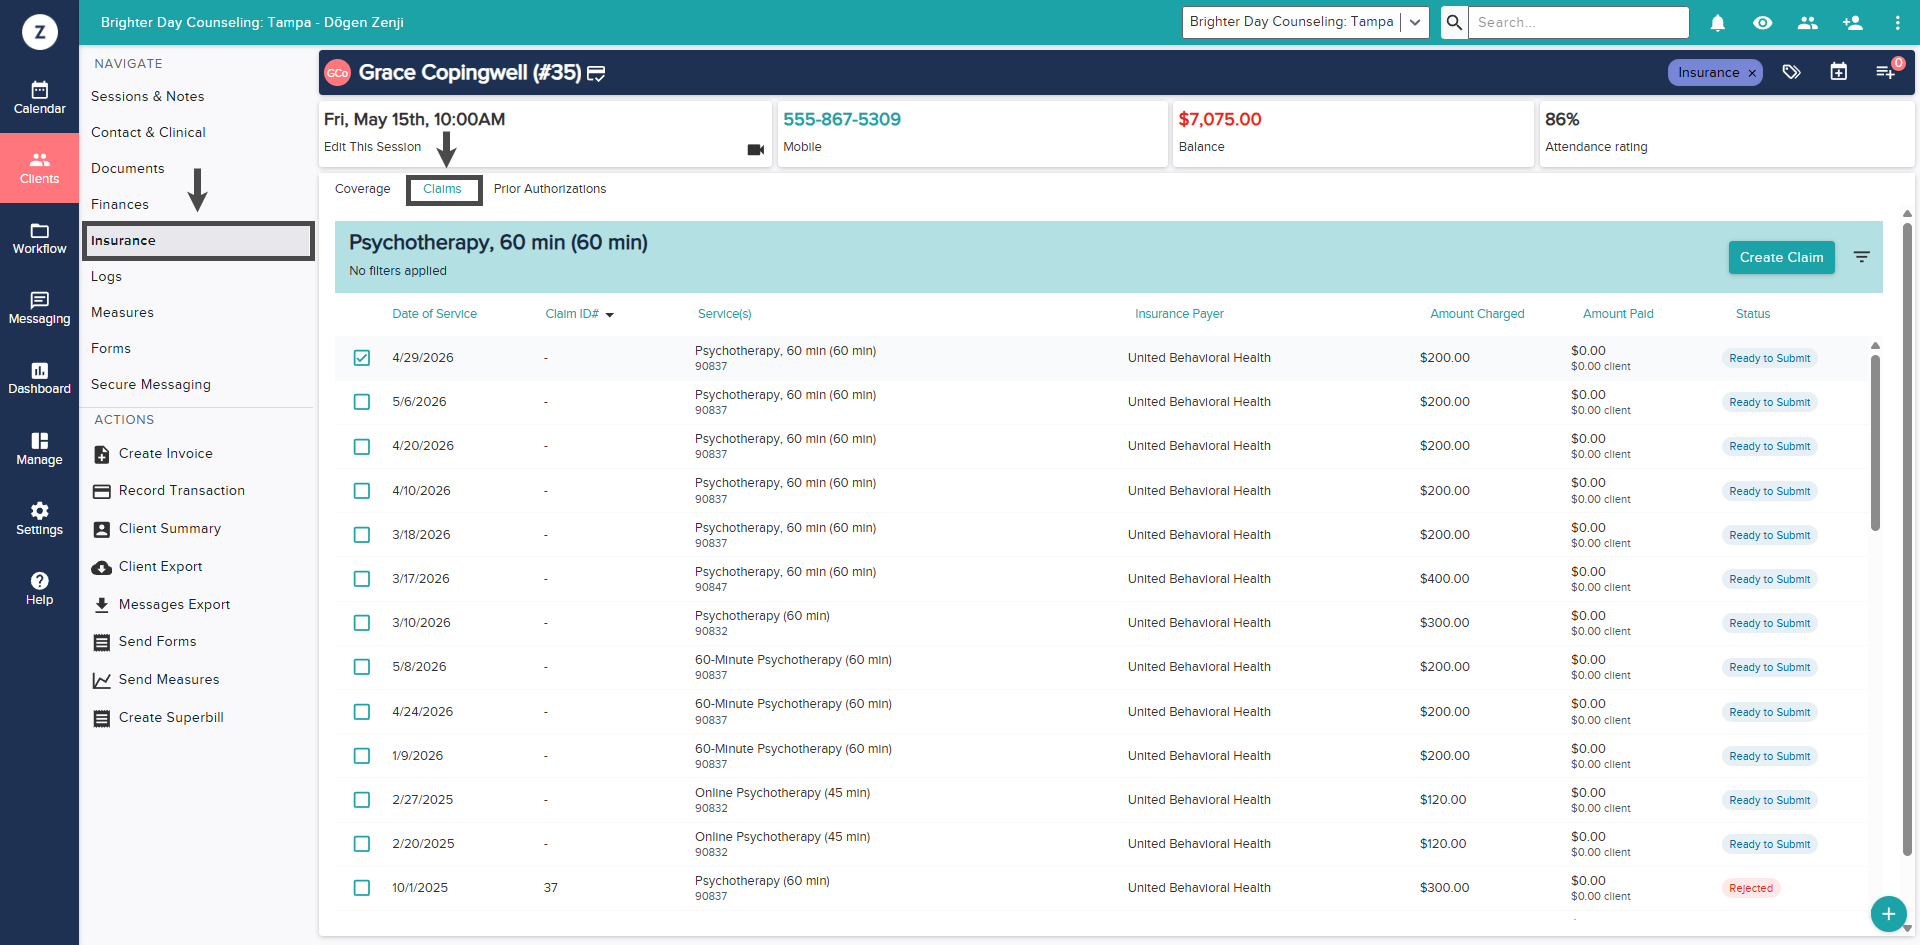The height and width of the screenshot is (945, 1920).
Task: Click the Z logo avatar
Action: pos(39,32)
